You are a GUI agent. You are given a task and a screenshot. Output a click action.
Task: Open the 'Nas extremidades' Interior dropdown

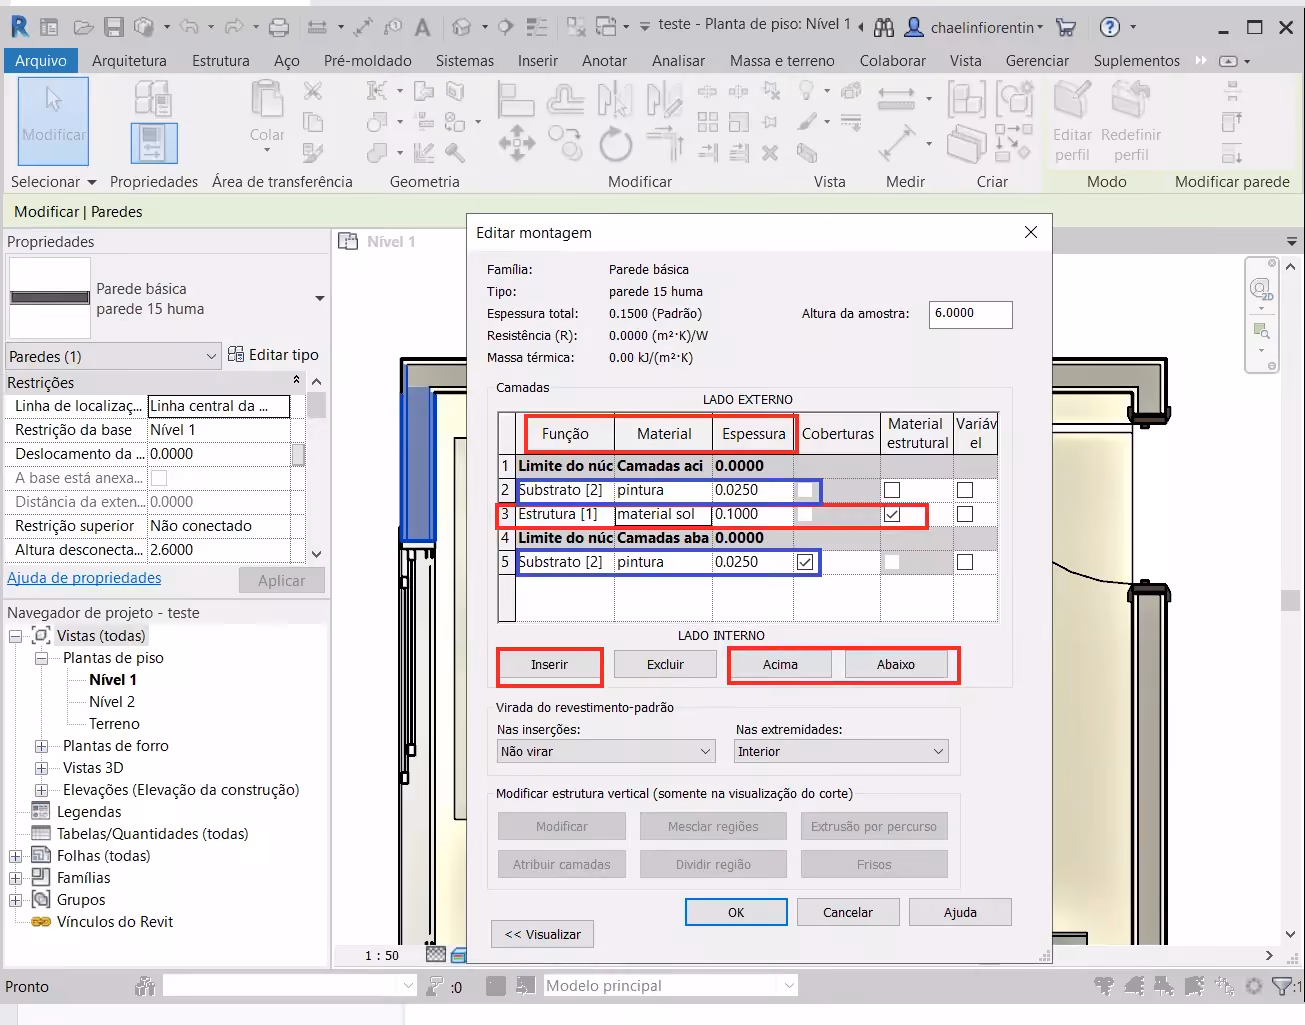pos(841,751)
